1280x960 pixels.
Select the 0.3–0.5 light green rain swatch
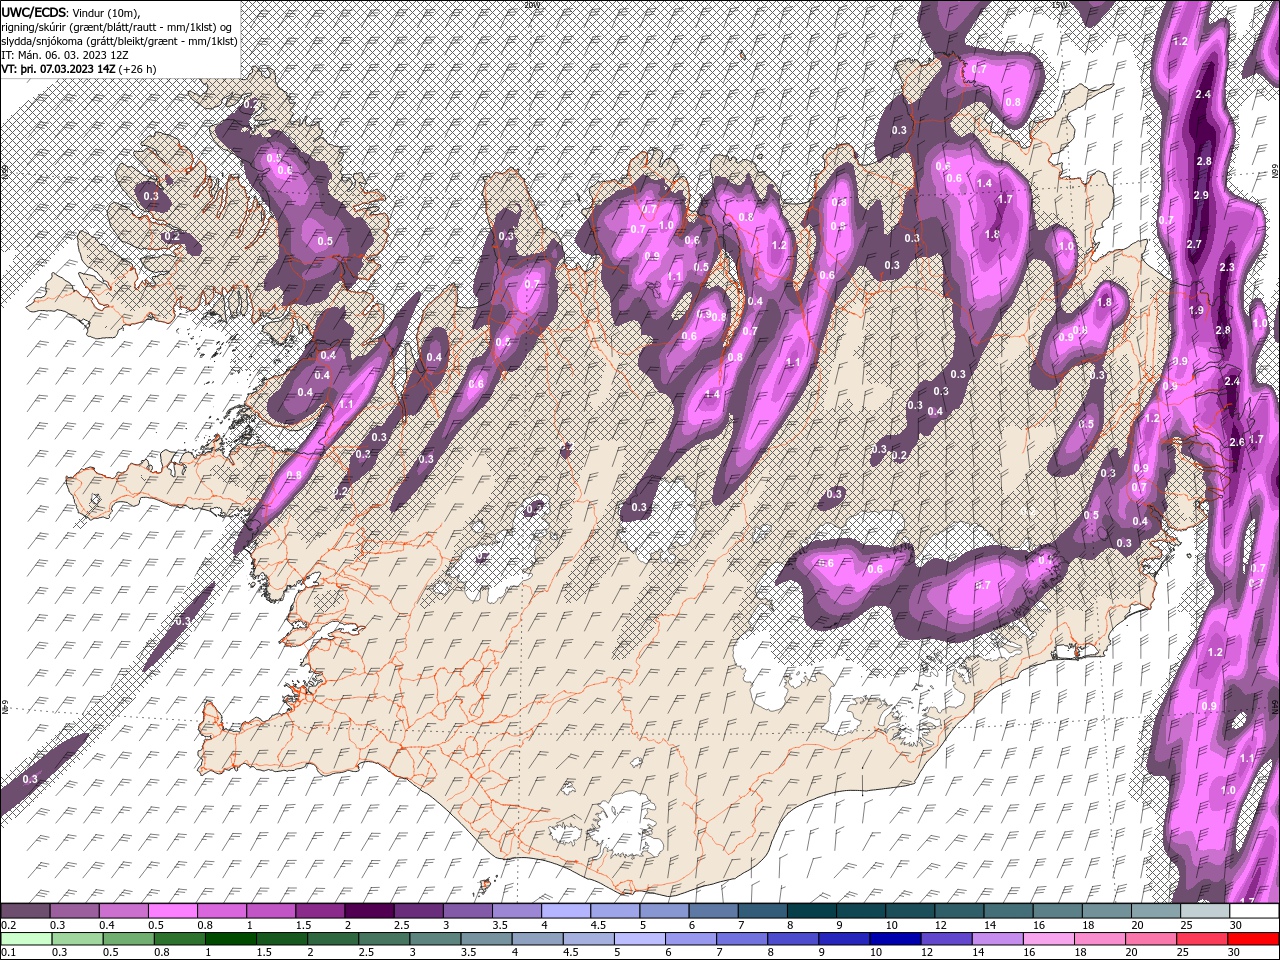click(x=76, y=939)
